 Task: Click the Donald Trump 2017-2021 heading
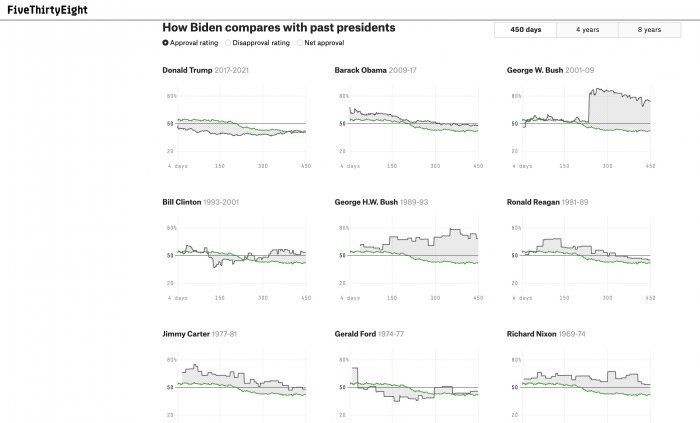[x=211, y=70]
